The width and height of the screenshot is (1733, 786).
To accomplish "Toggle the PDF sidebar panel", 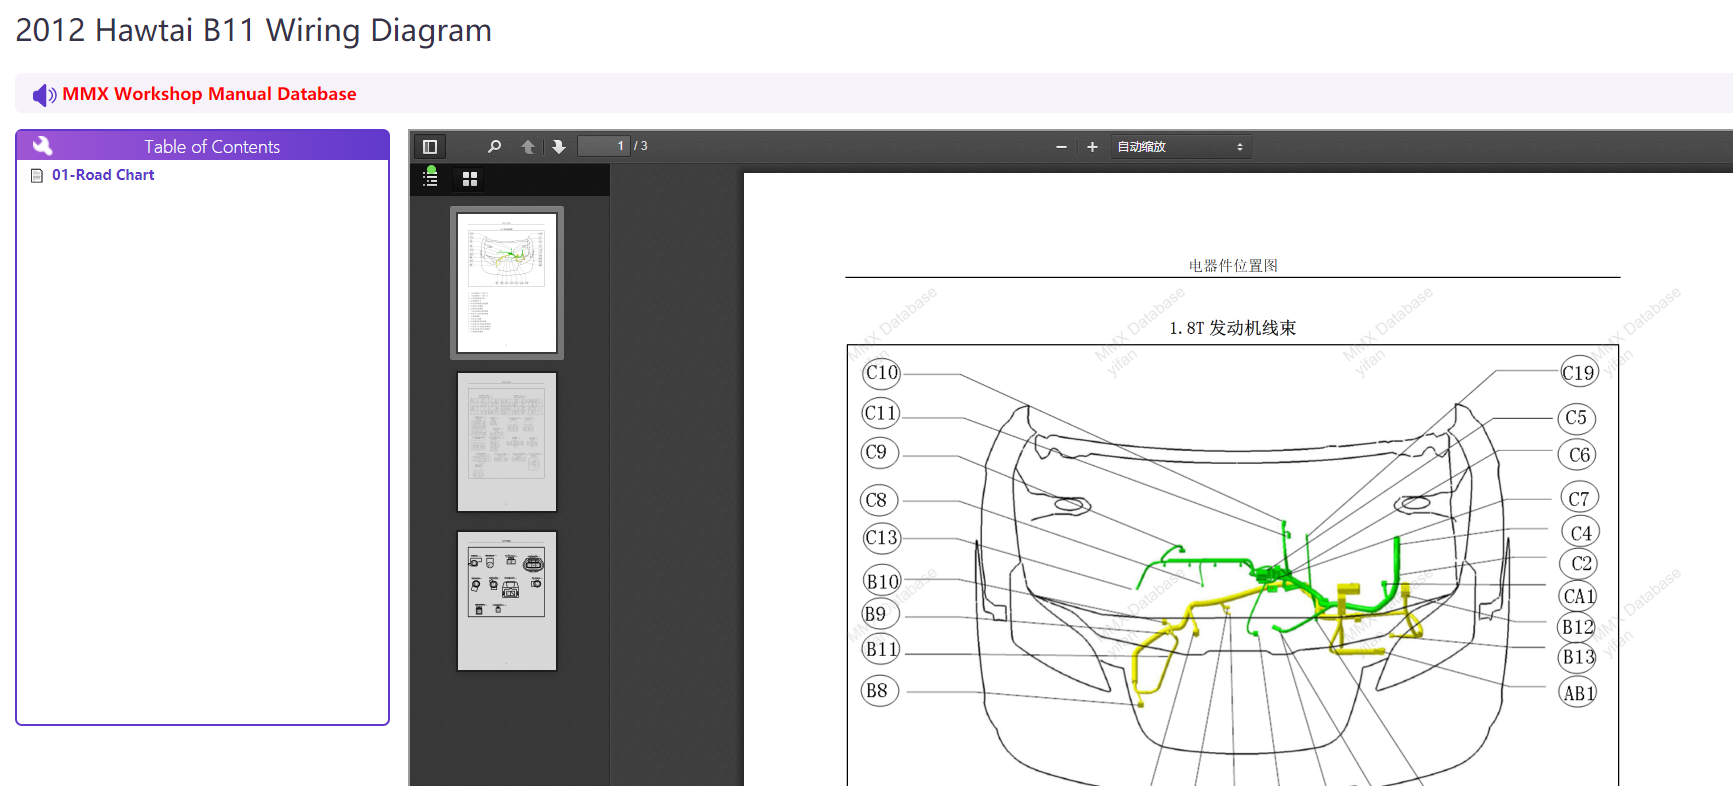I will [430, 147].
